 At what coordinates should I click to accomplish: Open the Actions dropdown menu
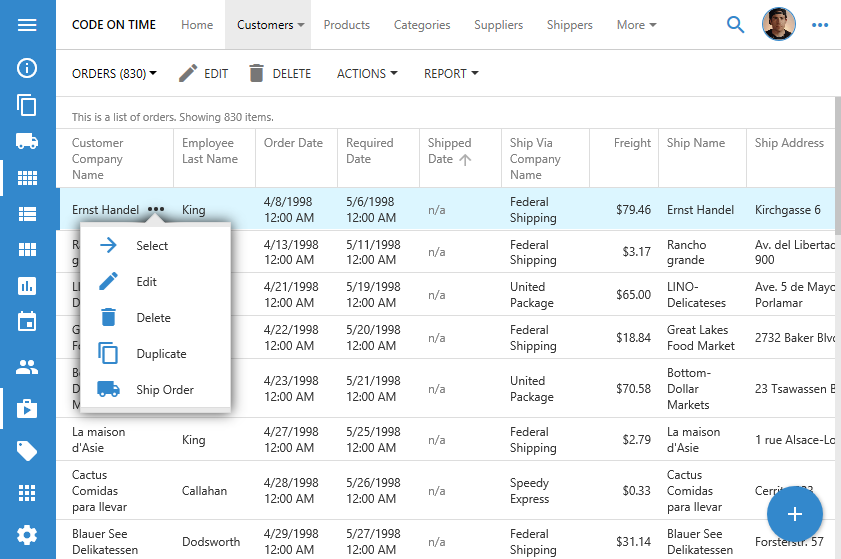(366, 74)
